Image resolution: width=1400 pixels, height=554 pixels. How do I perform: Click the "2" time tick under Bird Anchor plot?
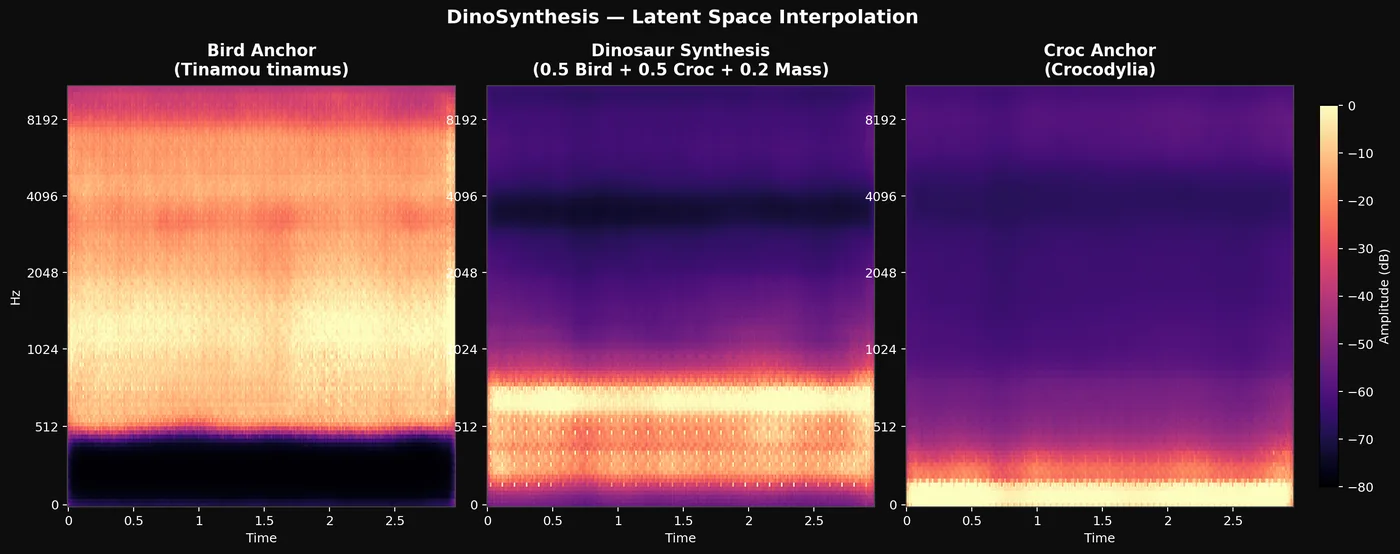(x=329, y=521)
